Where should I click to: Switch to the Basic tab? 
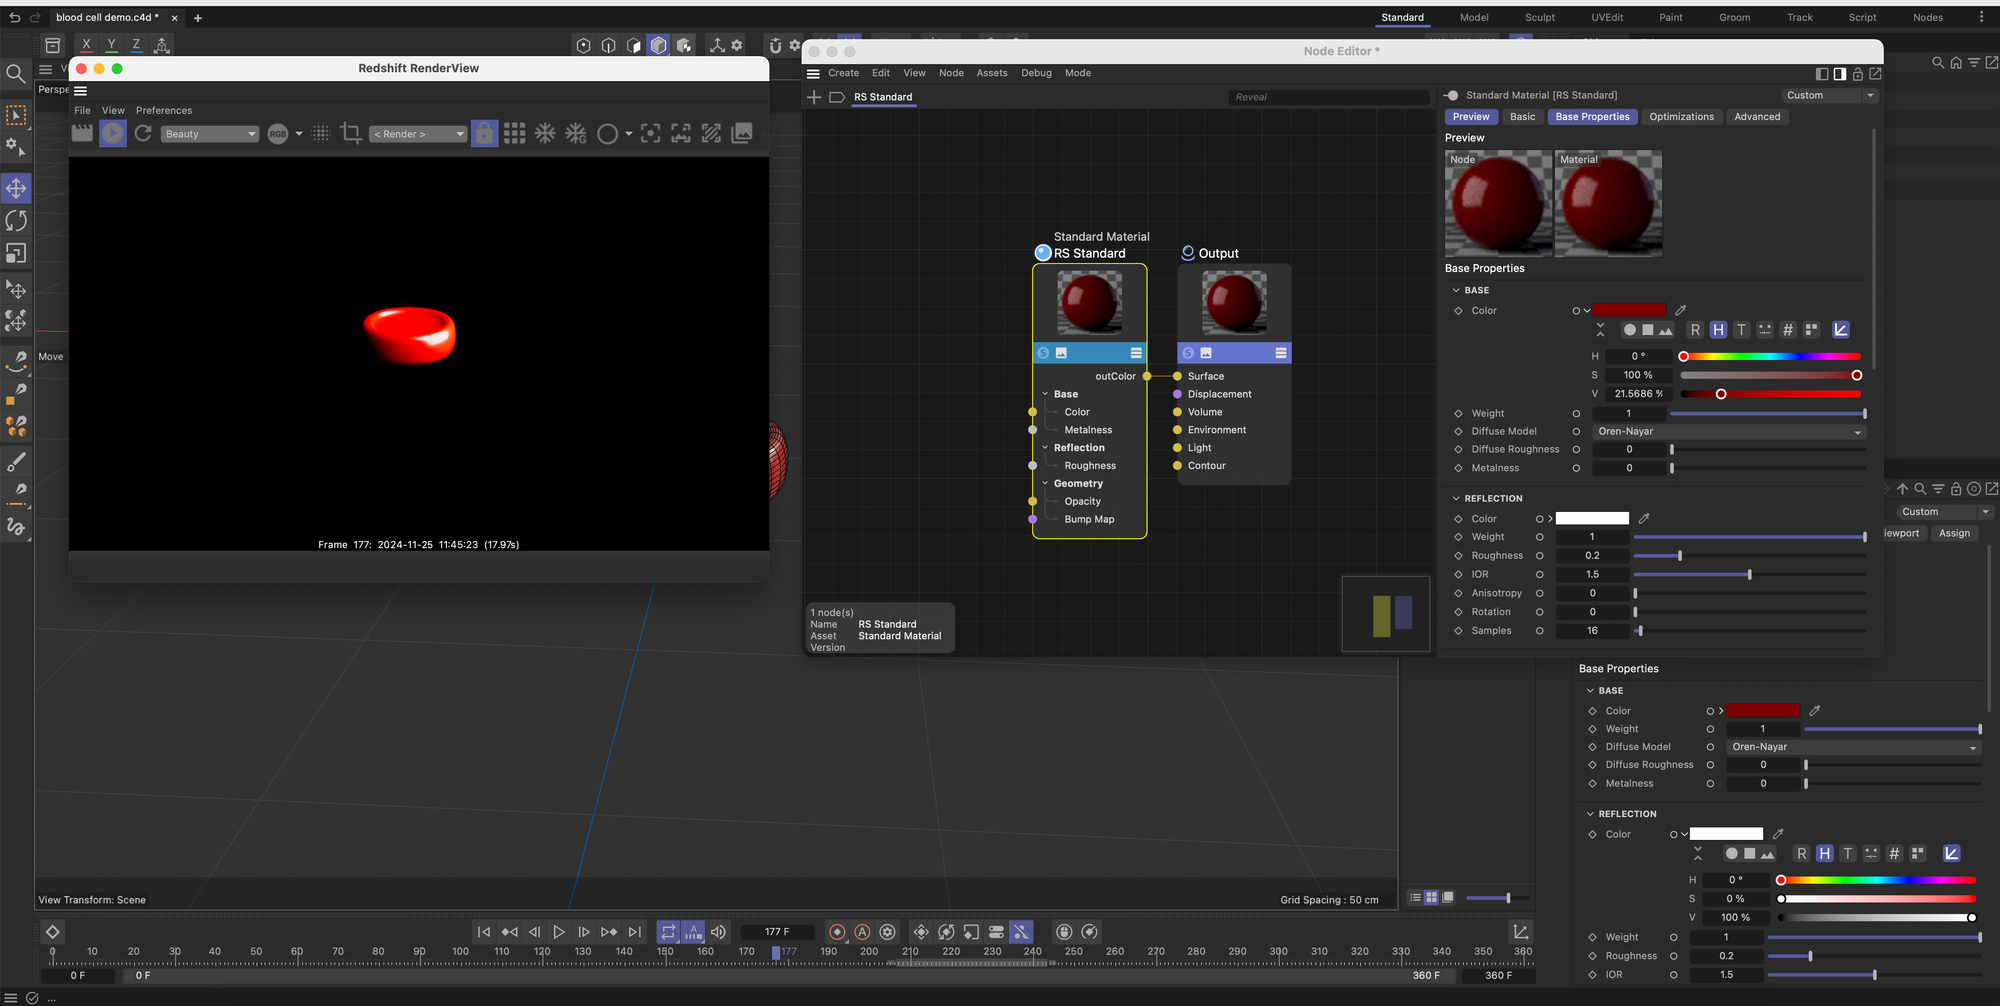pyautogui.click(x=1522, y=117)
